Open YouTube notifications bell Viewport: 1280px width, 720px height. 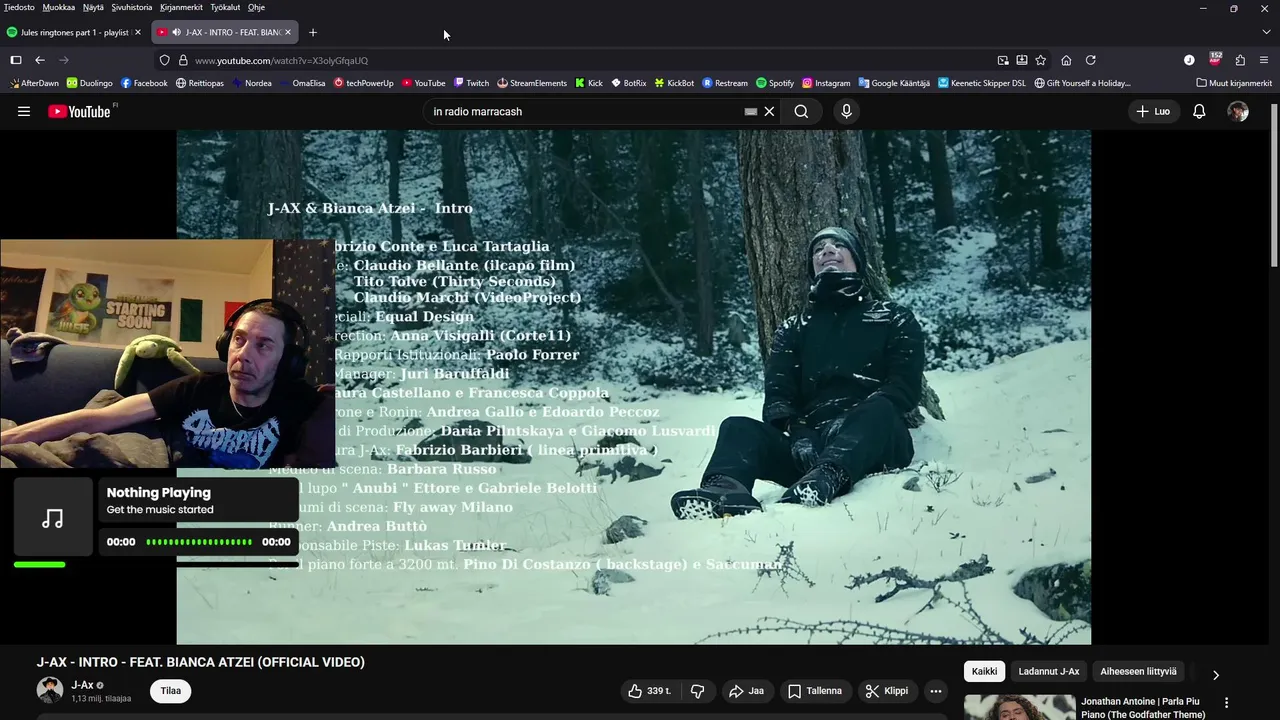1199,112
